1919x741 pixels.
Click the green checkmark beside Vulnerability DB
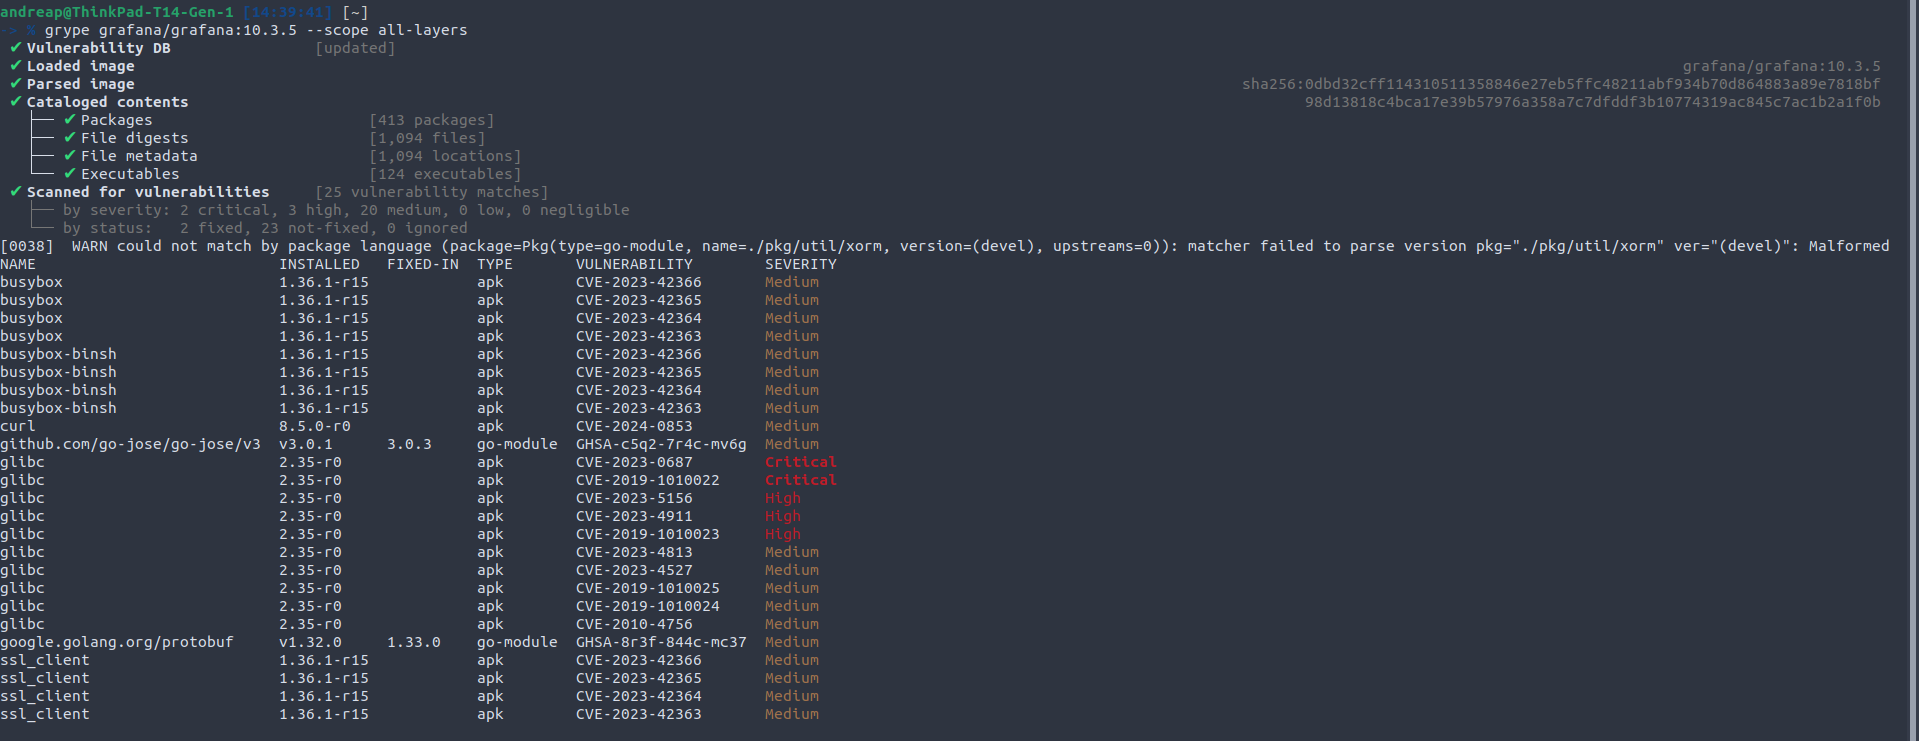(x=15, y=48)
